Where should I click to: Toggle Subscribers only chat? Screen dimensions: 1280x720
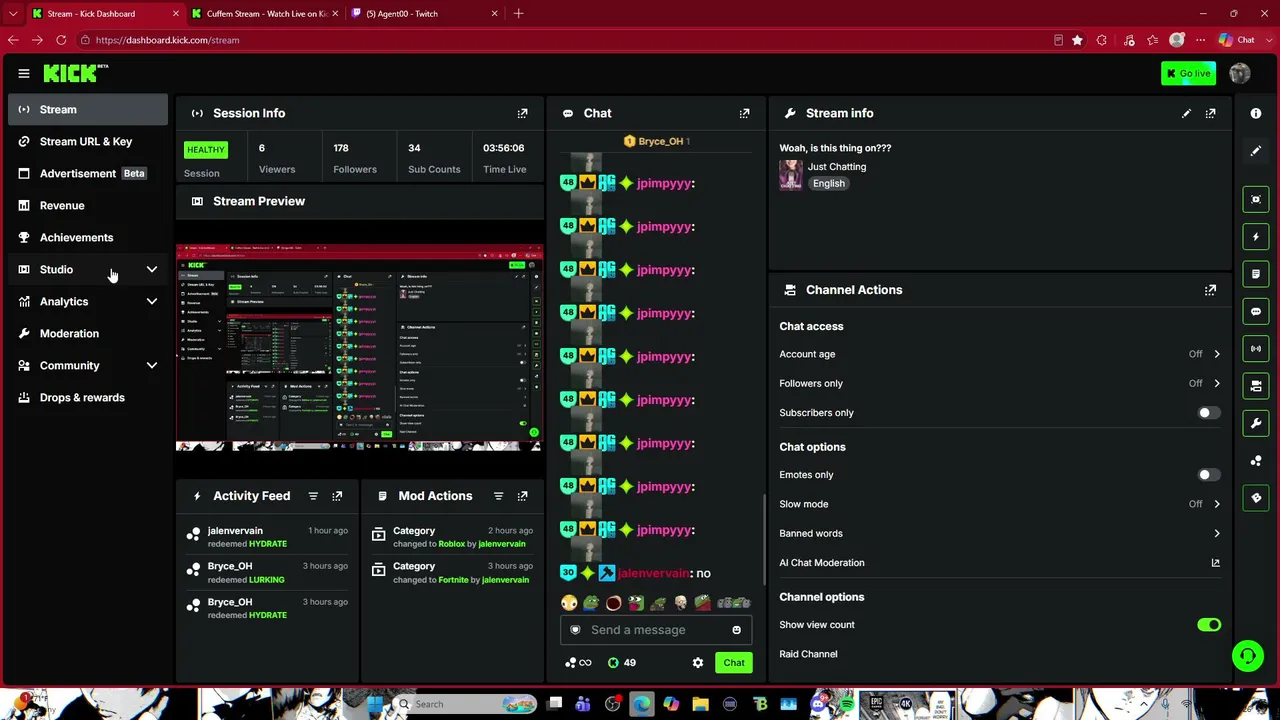tap(1209, 413)
